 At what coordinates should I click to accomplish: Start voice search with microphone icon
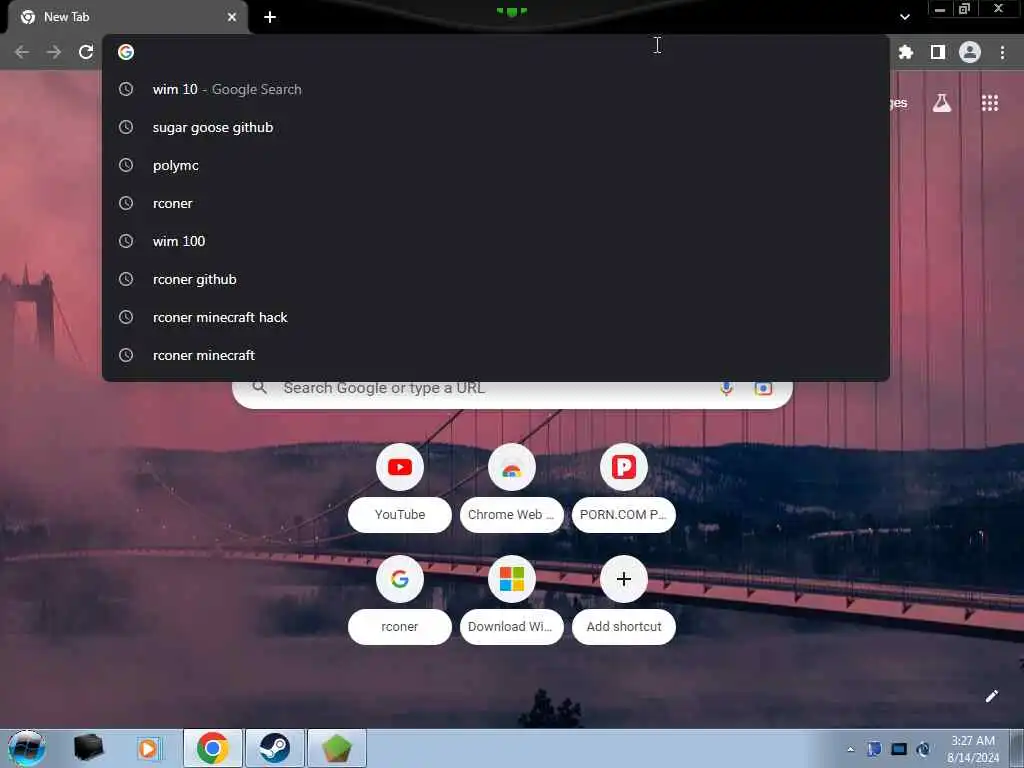coord(726,389)
